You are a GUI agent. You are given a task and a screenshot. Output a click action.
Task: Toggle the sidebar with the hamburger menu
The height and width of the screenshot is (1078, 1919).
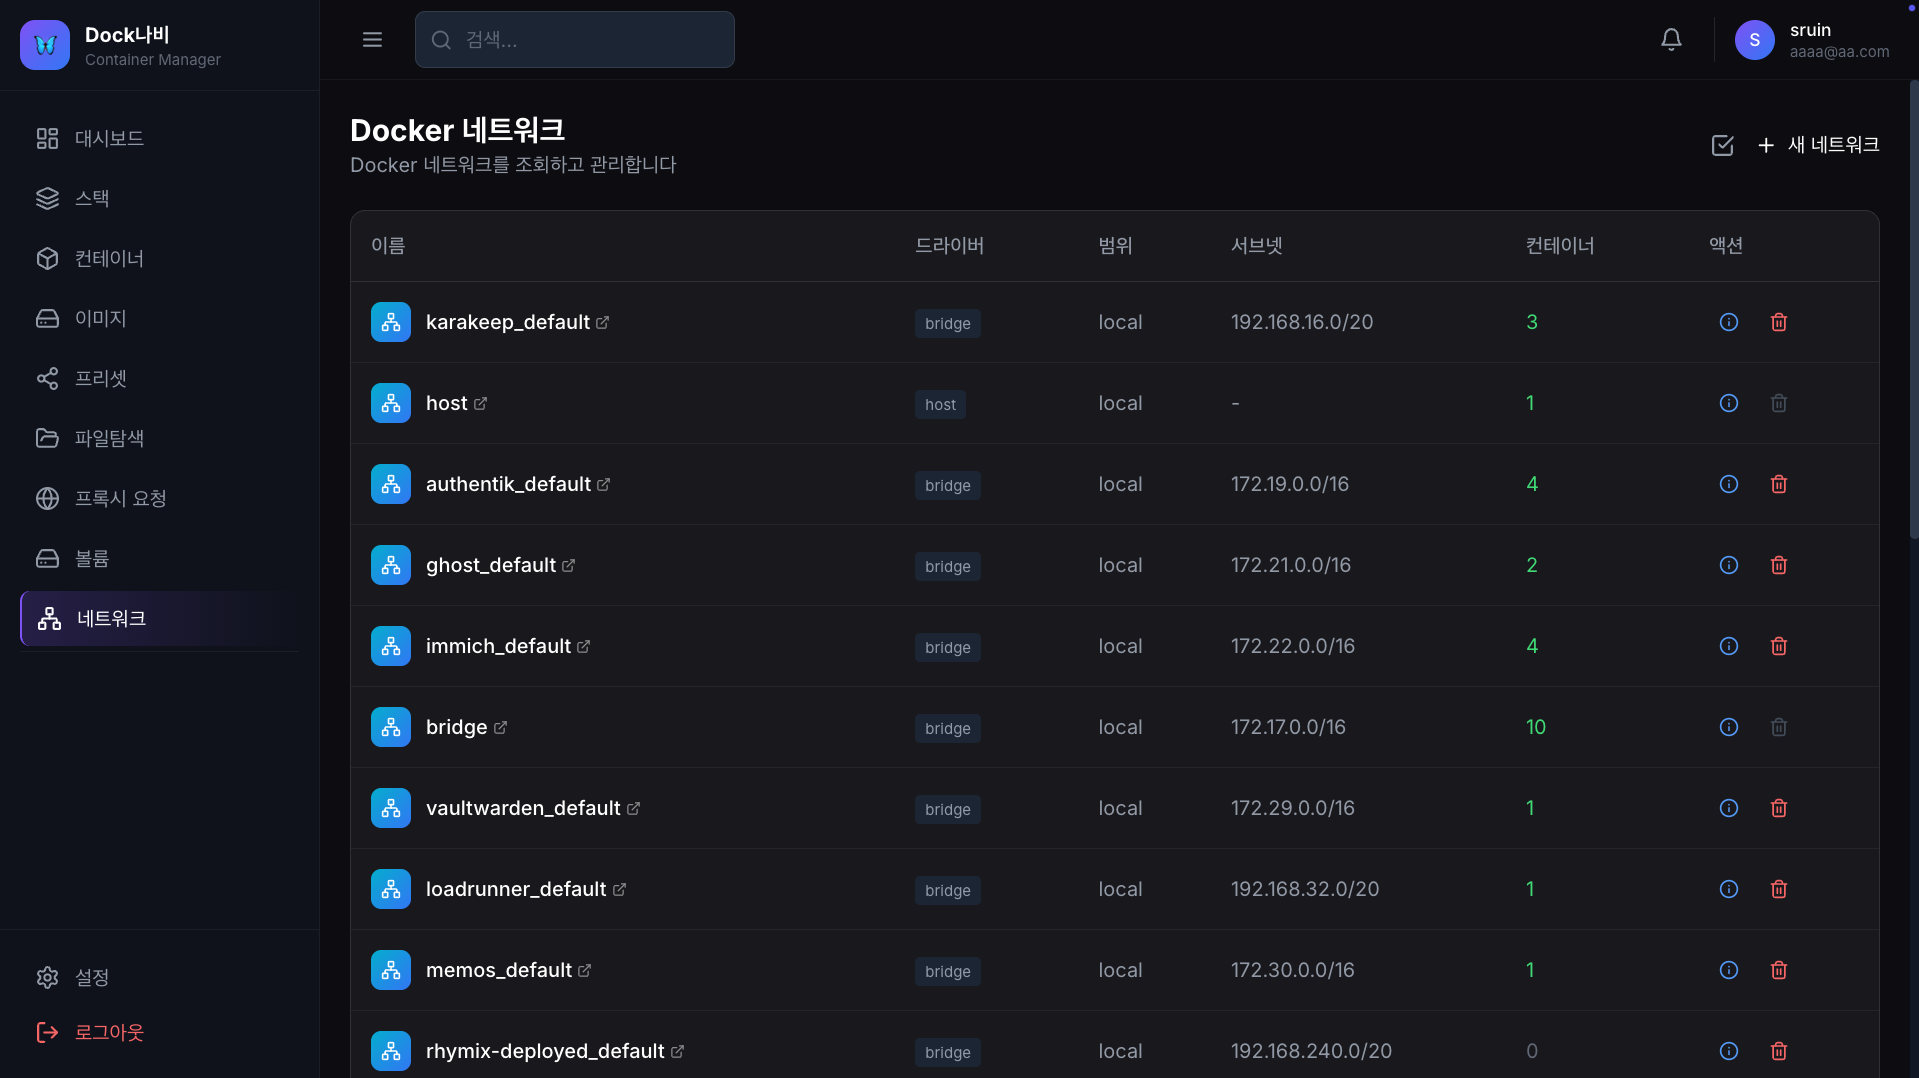click(x=372, y=39)
